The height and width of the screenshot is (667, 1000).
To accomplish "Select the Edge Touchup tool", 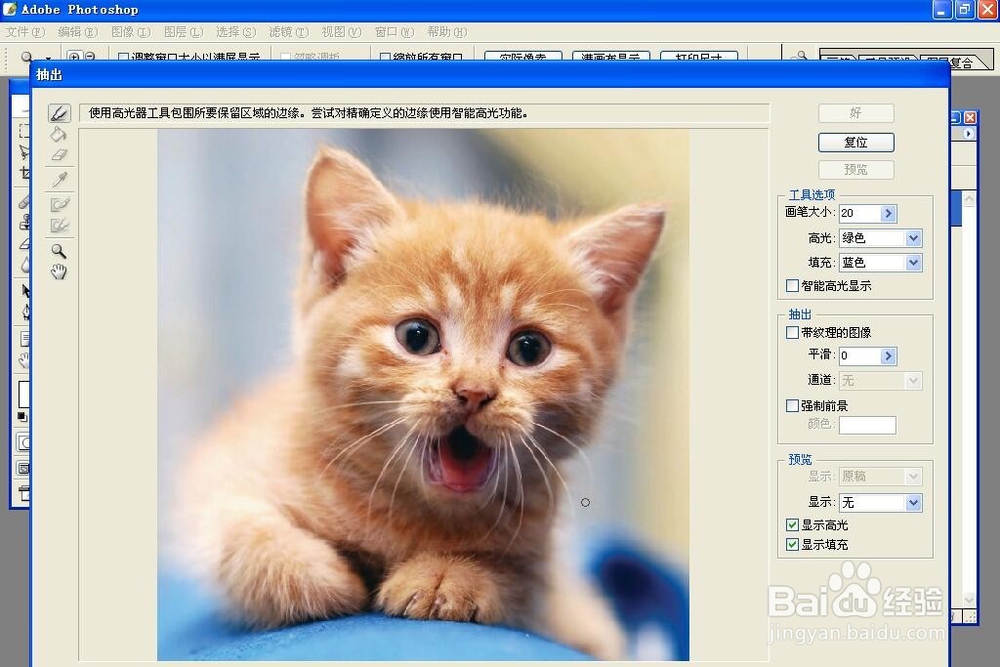I will coord(58,222).
